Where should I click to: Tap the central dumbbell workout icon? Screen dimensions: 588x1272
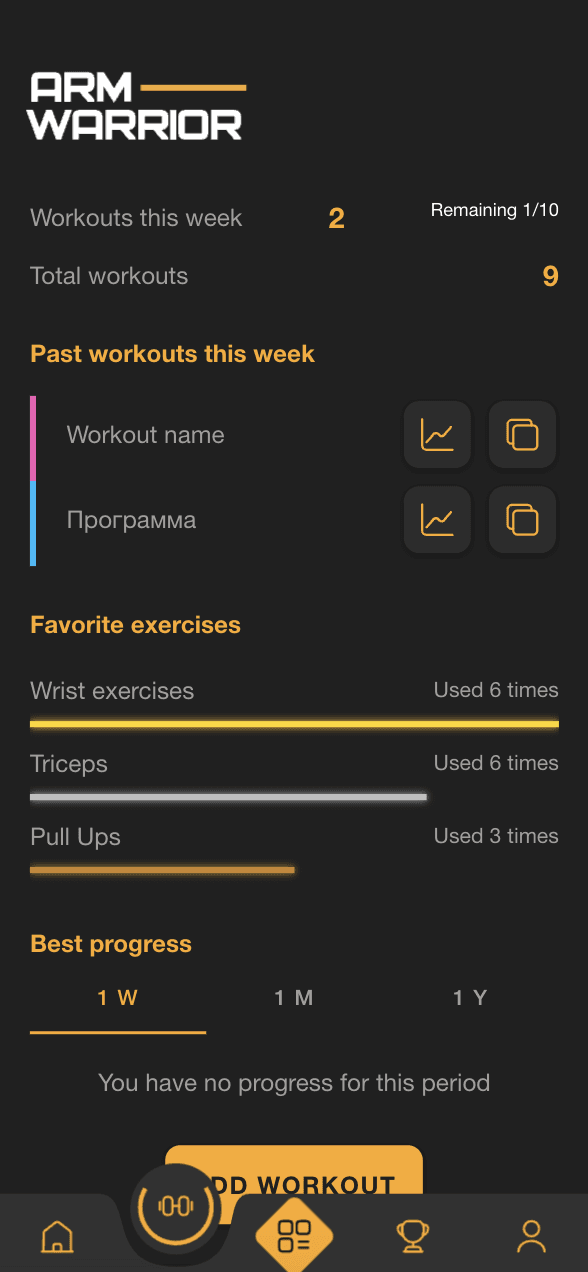(176, 1207)
